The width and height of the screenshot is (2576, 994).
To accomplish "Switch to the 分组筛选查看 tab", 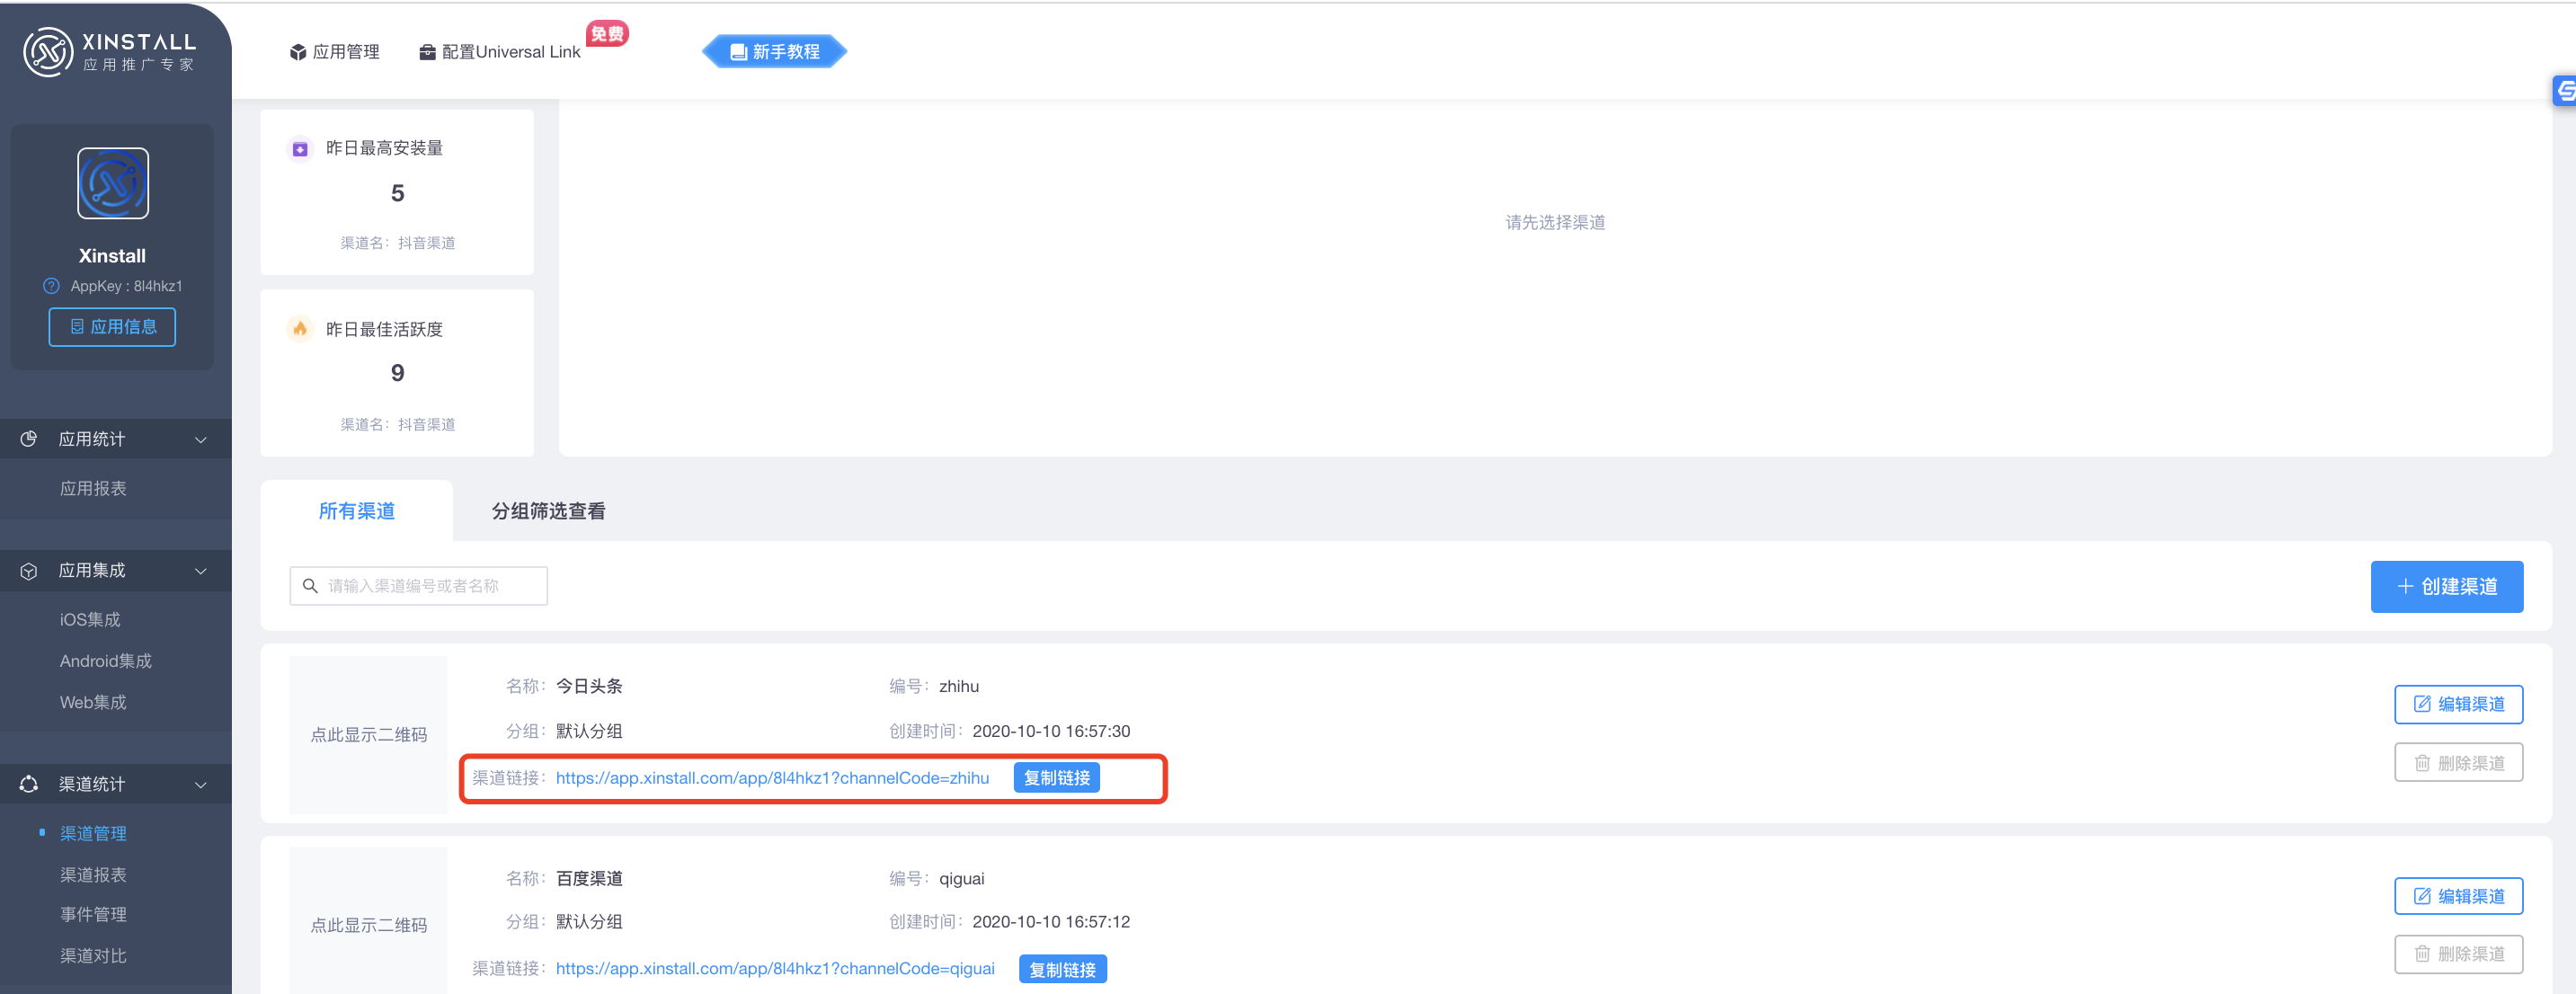I will point(548,511).
